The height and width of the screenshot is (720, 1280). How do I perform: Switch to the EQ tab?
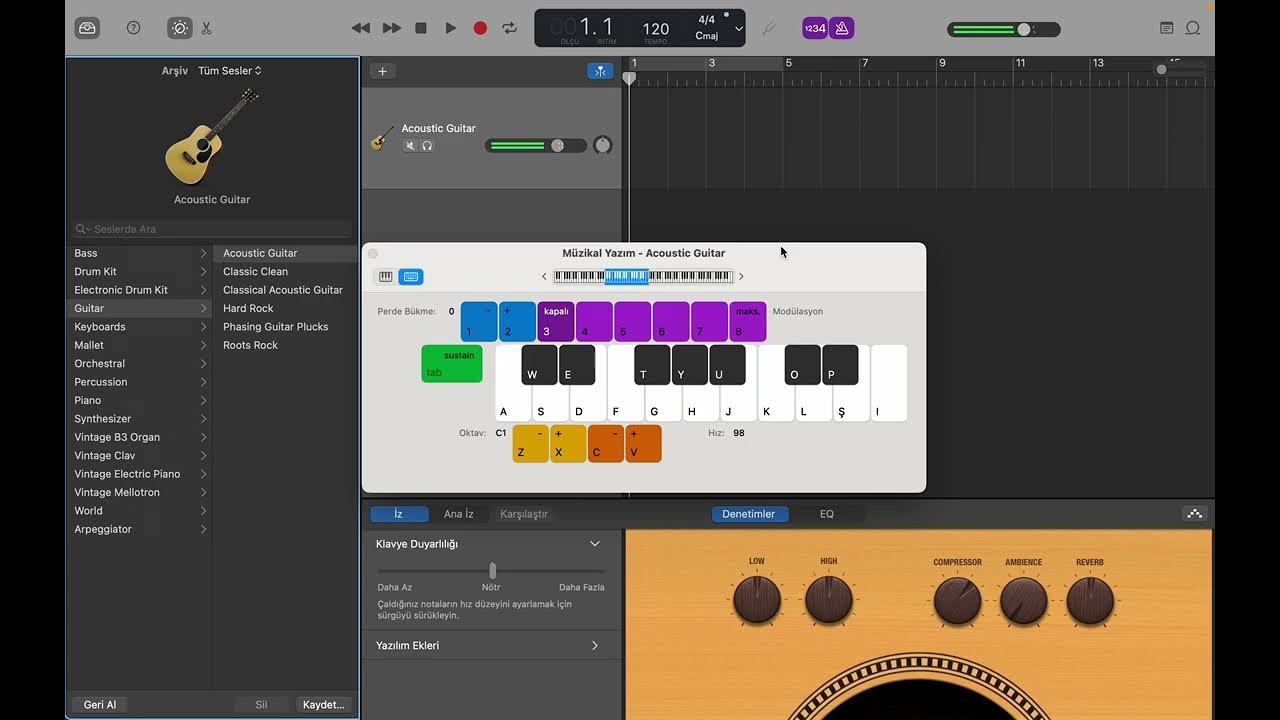click(827, 514)
